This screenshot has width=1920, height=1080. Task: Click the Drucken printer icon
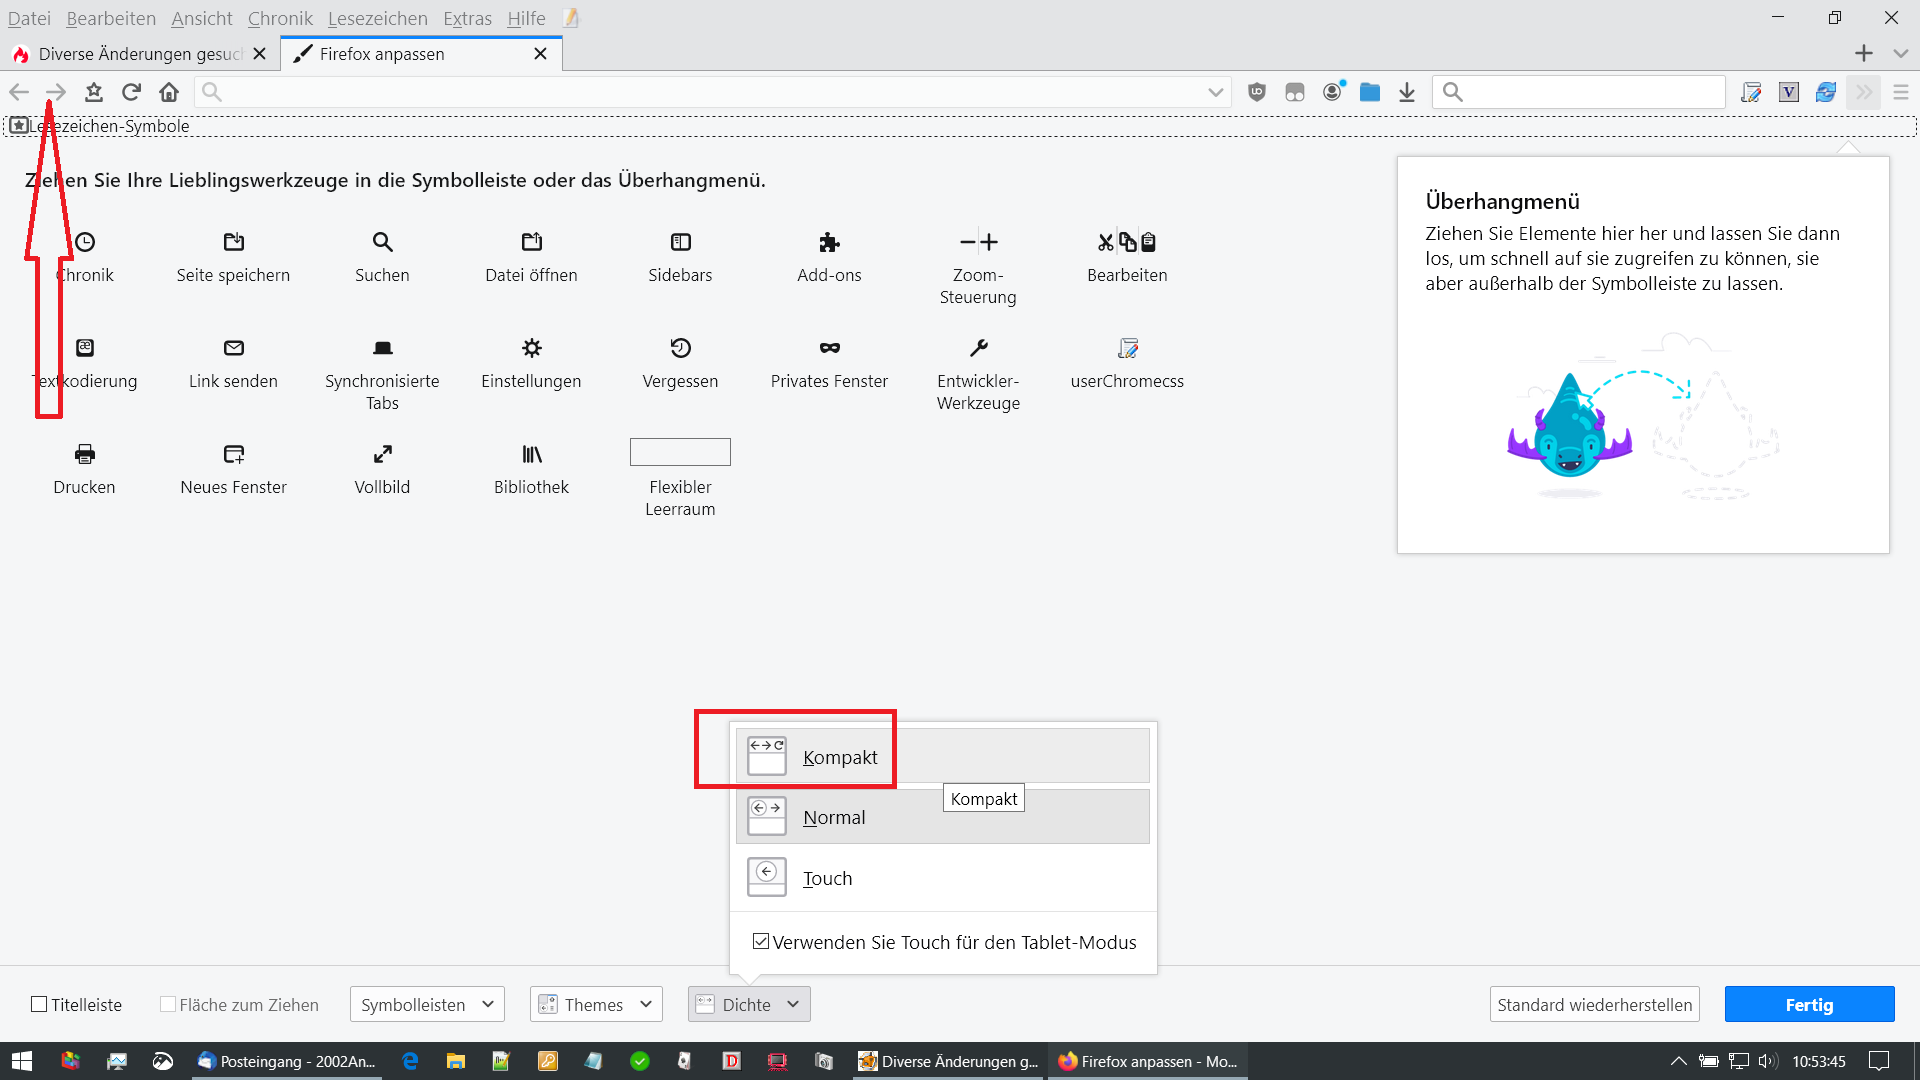pyautogui.click(x=85, y=454)
